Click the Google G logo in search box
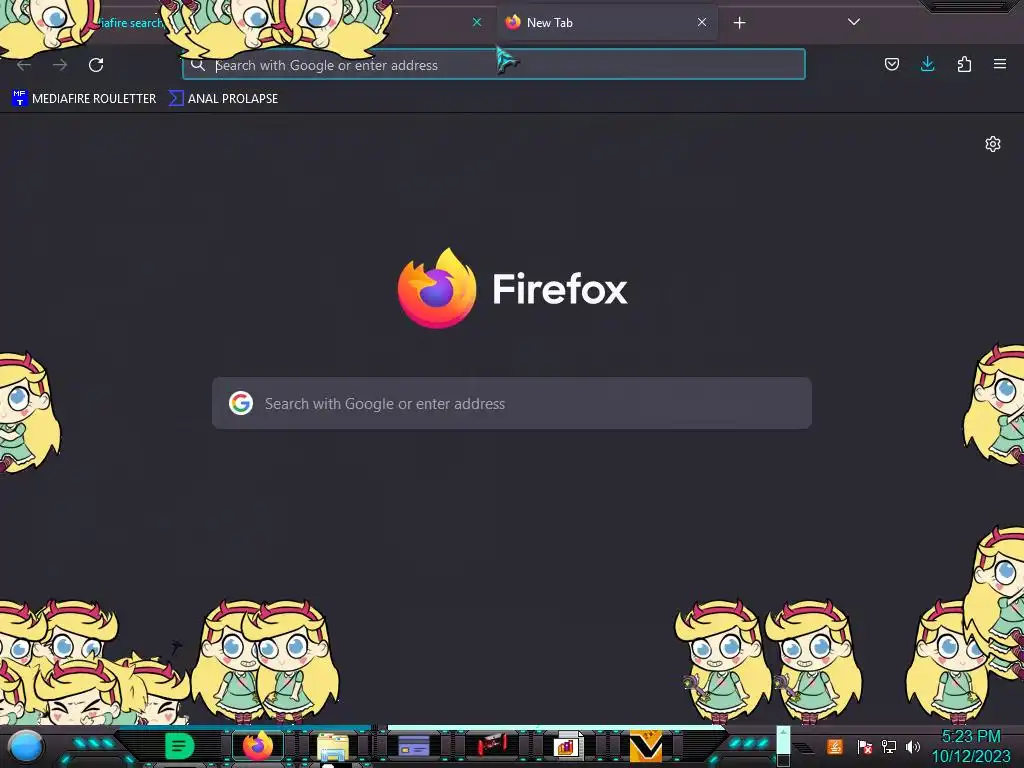 pyautogui.click(x=241, y=404)
